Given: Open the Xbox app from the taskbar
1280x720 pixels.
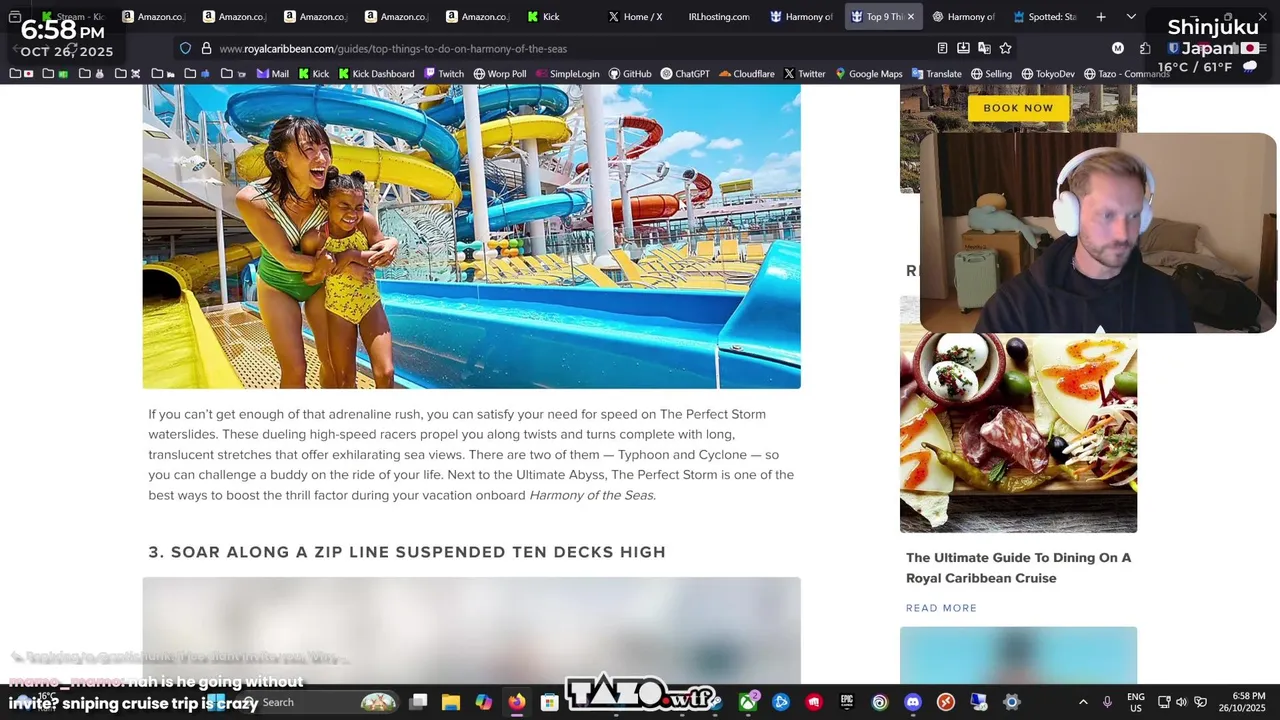Looking at the screenshot, I should click(x=747, y=702).
